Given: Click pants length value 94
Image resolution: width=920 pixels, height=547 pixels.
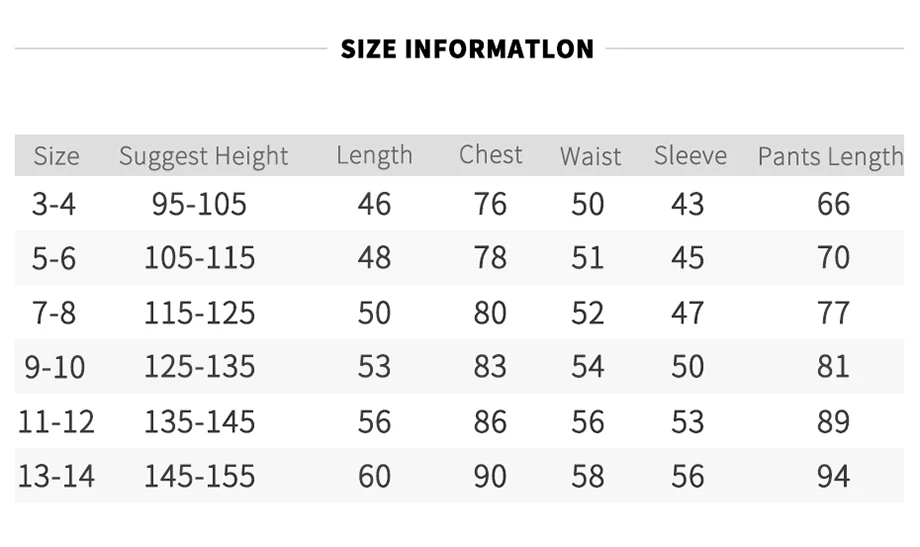Looking at the screenshot, I should pyautogui.click(x=833, y=475).
